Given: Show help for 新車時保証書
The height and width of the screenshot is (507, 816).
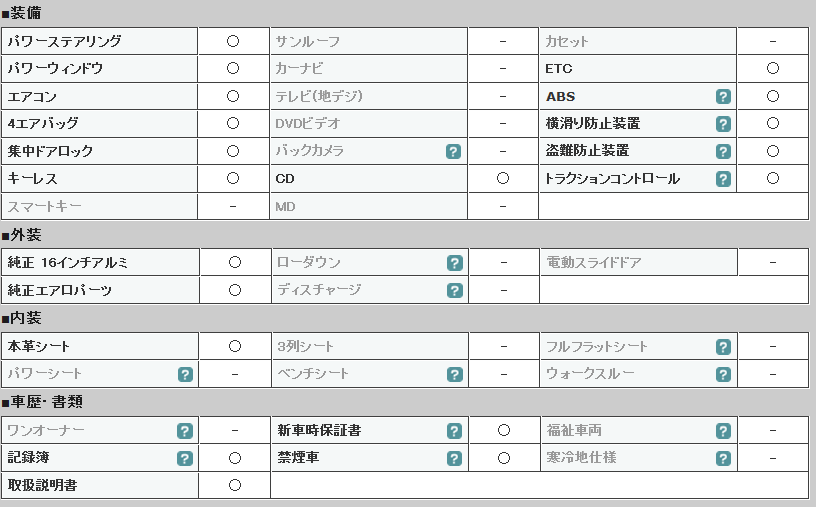Looking at the screenshot, I should 454,431.
